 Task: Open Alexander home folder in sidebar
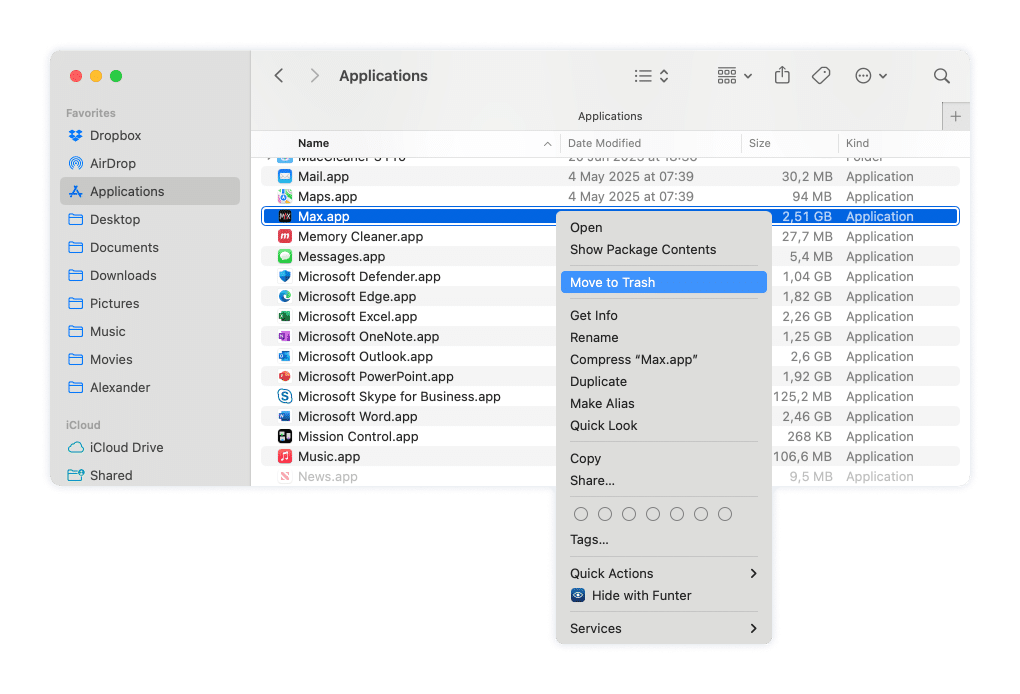click(150, 387)
